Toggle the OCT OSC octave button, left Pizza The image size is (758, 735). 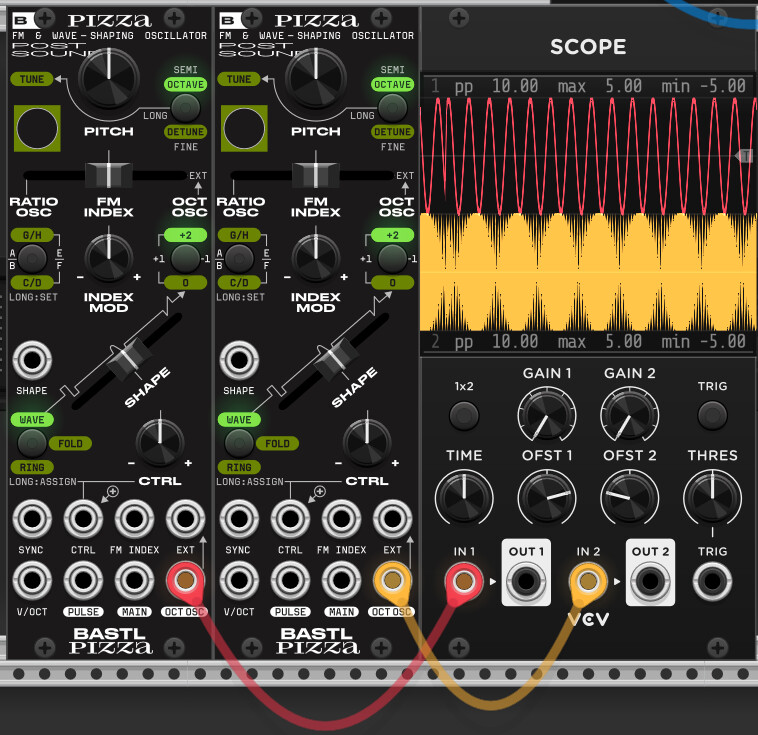pyautogui.click(x=186, y=258)
